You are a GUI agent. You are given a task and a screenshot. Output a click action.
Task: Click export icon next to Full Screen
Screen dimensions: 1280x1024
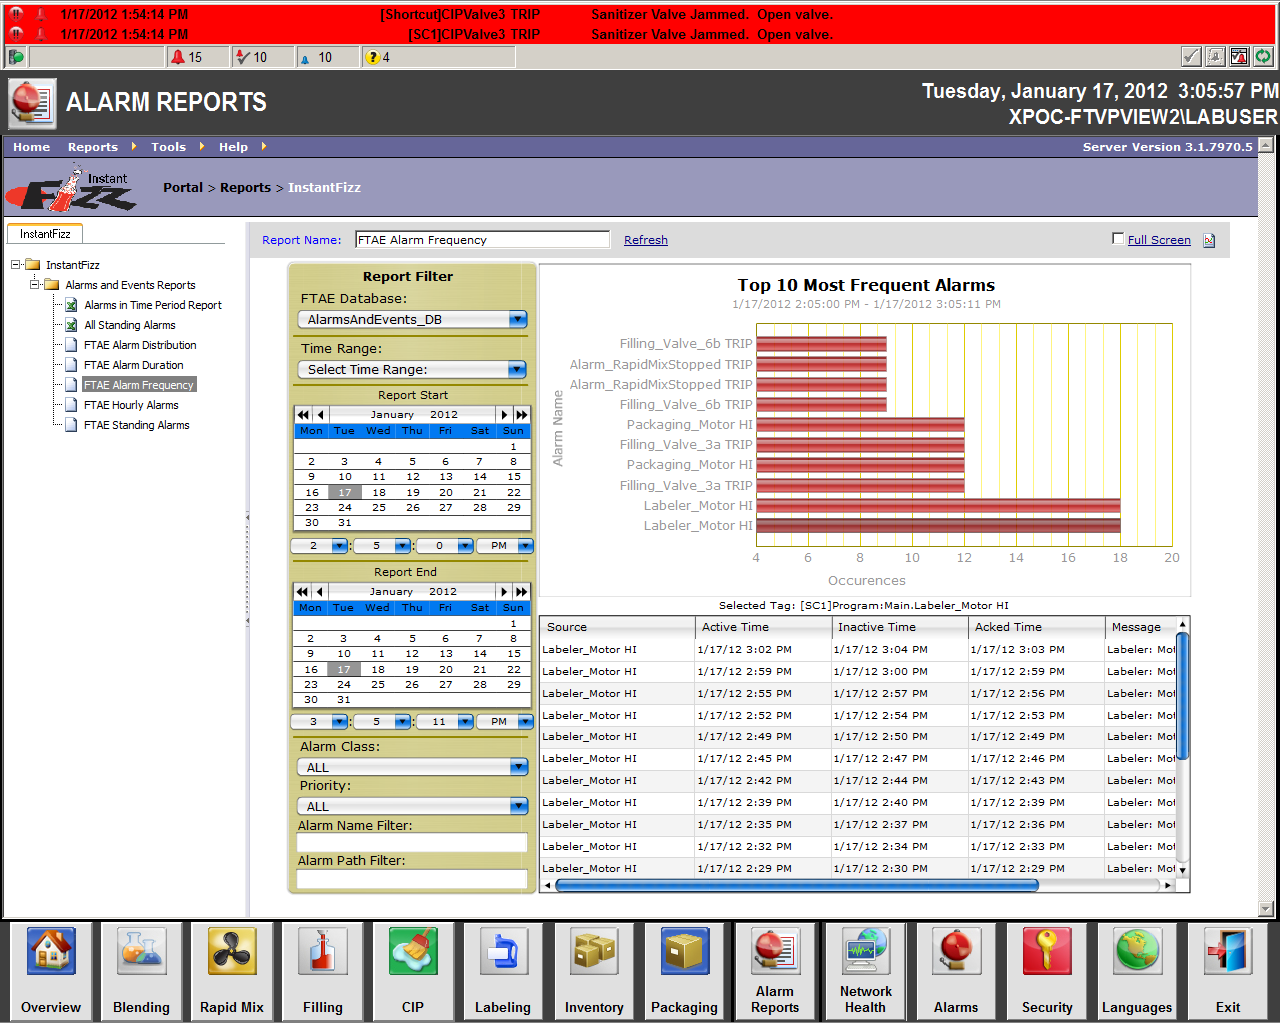click(x=1209, y=240)
